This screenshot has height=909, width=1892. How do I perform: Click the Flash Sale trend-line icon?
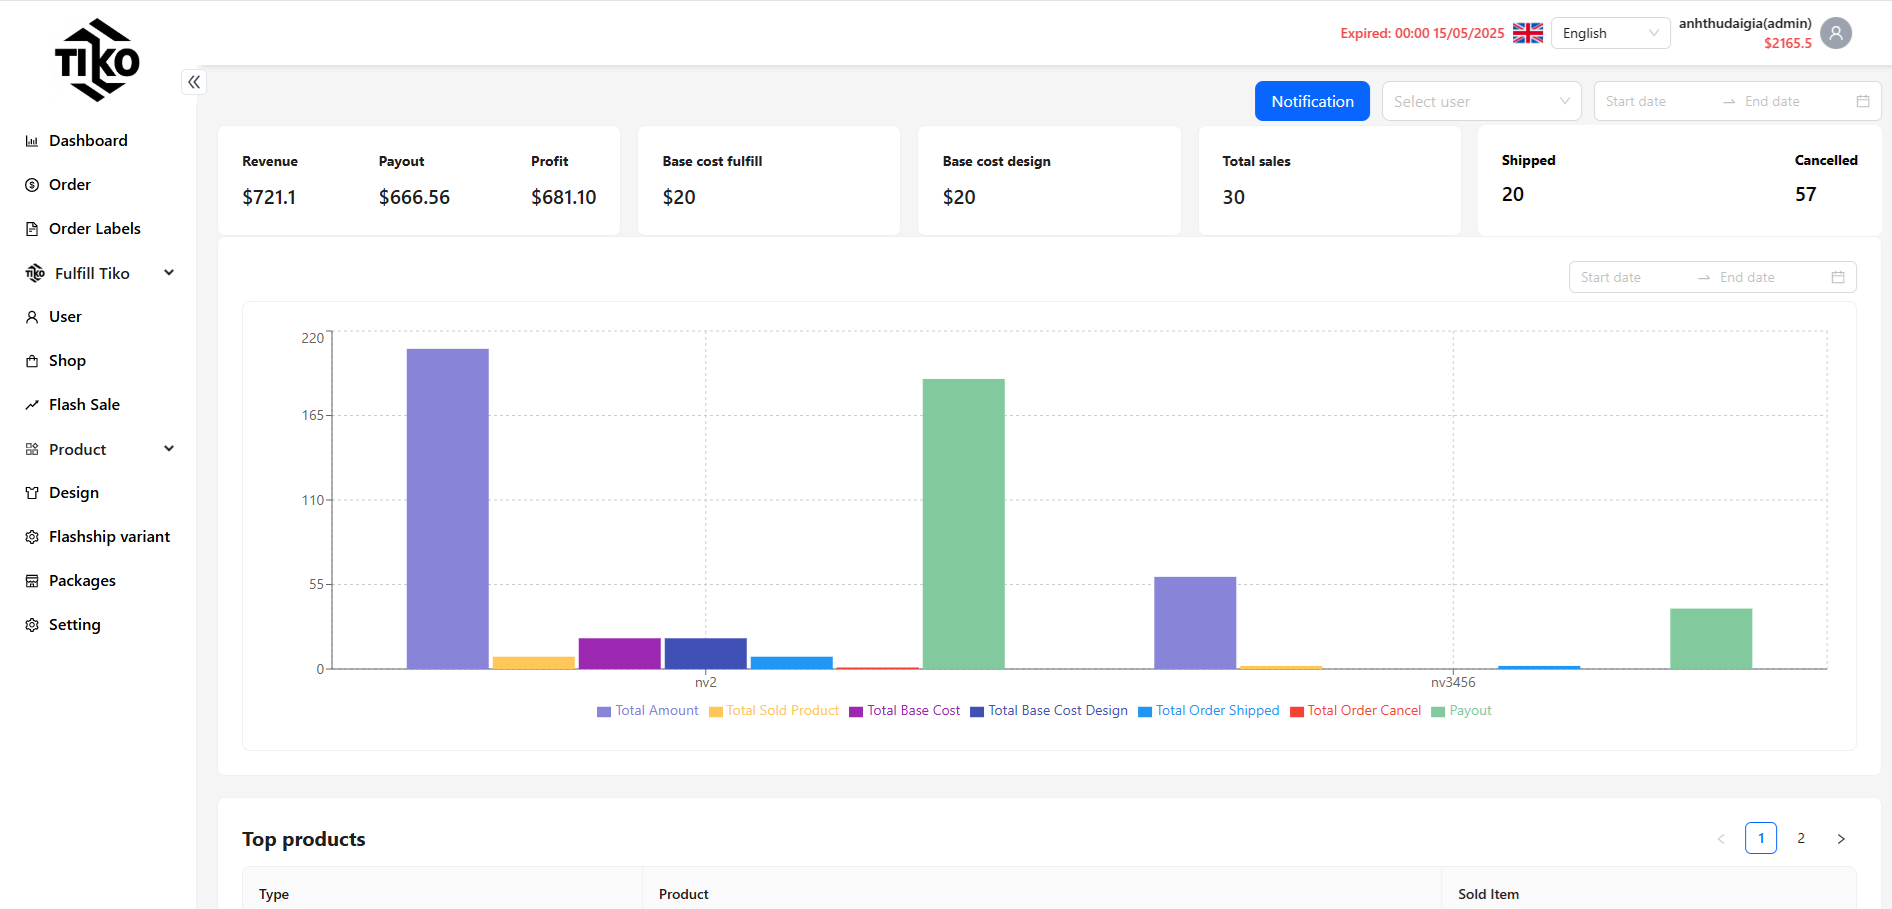[32, 405]
